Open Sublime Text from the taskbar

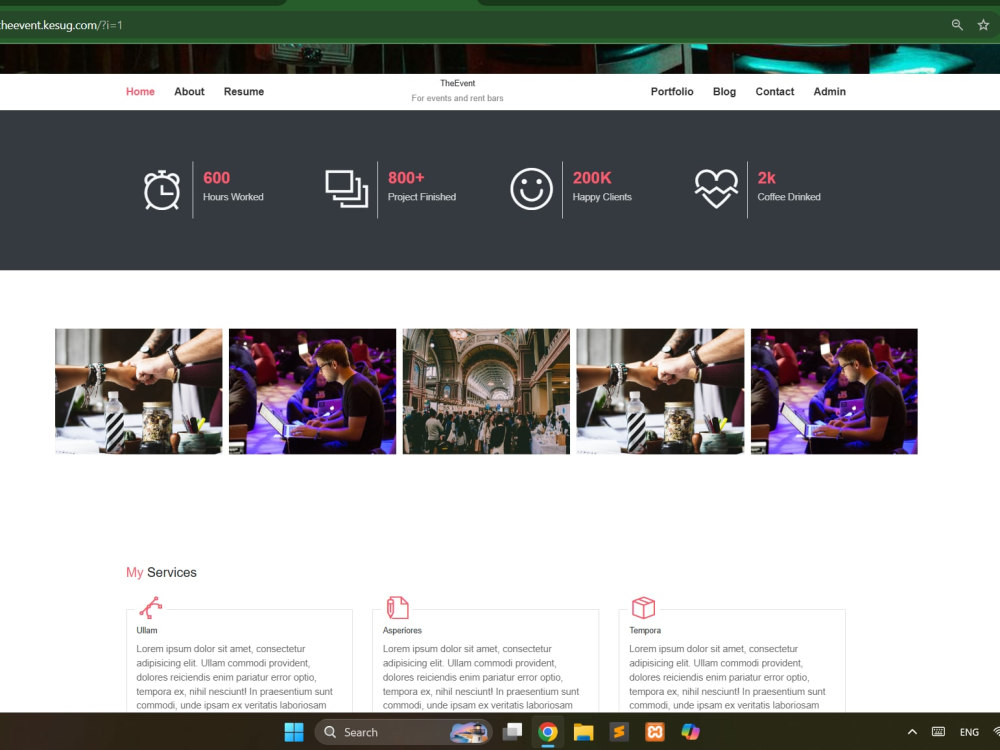[x=619, y=732]
